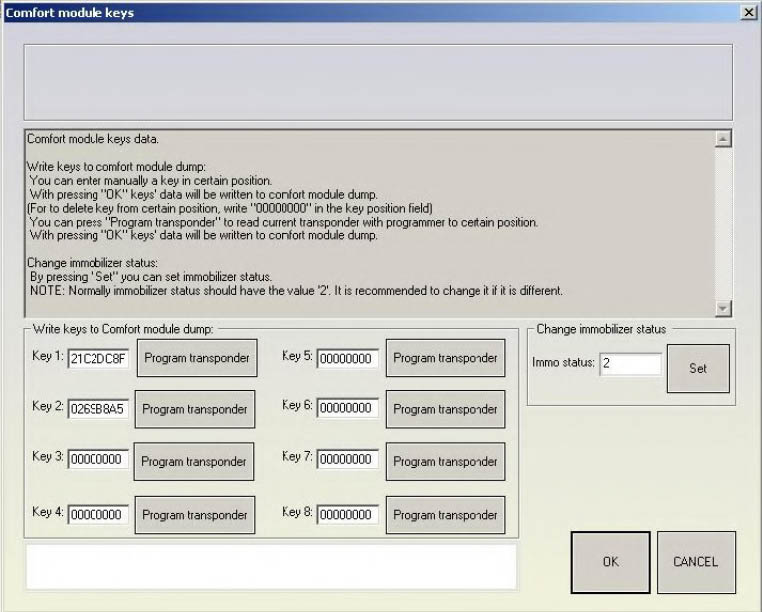762x612 pixels.
Task: Select the Key 2 input field
Action: [x=98, y=409]
